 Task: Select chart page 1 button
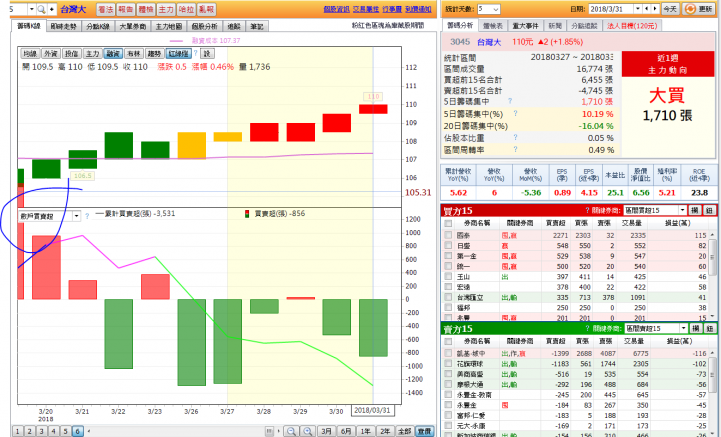(x=17, y=431)
